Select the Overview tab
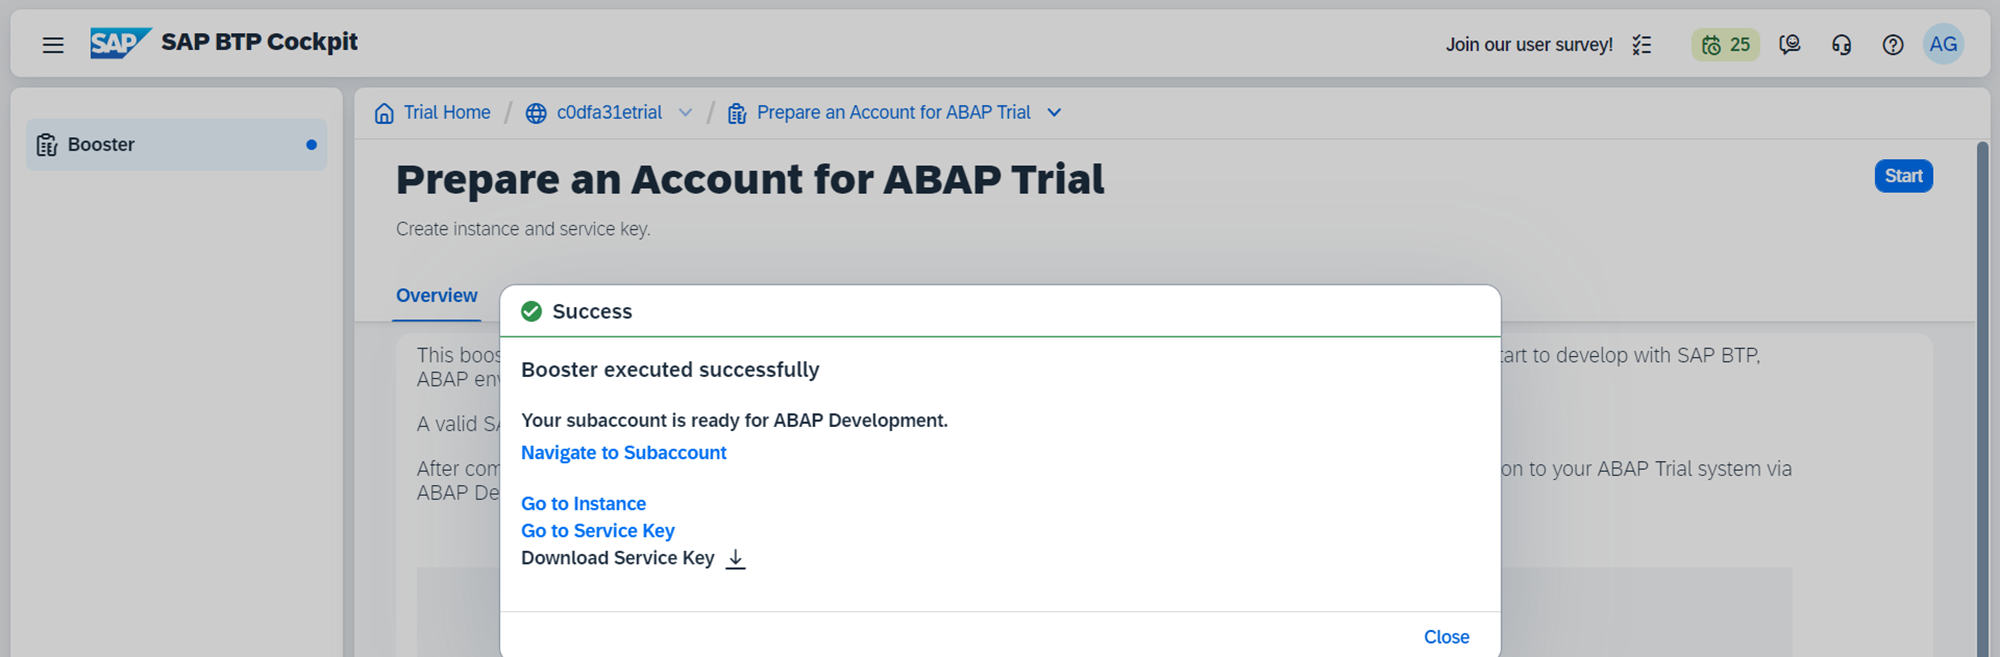 tap(437, 296)
